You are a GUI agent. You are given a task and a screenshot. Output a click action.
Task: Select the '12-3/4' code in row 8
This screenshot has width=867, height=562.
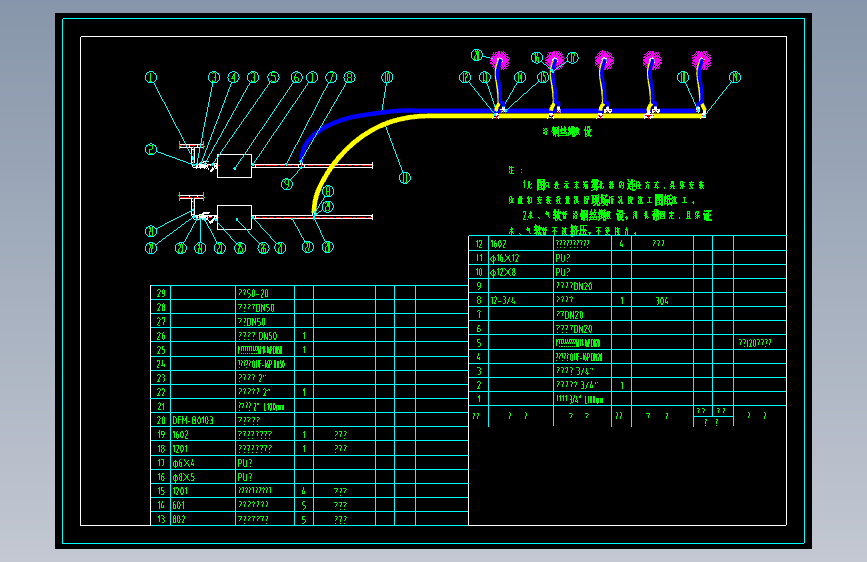[503, 301]
